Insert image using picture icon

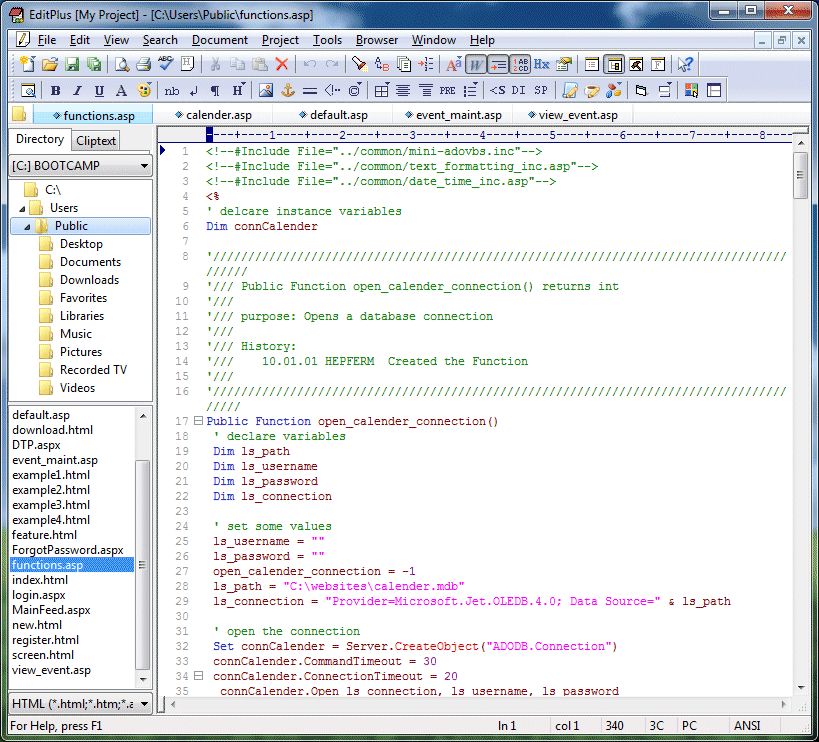pyautogui.click(x=265, y=90)
